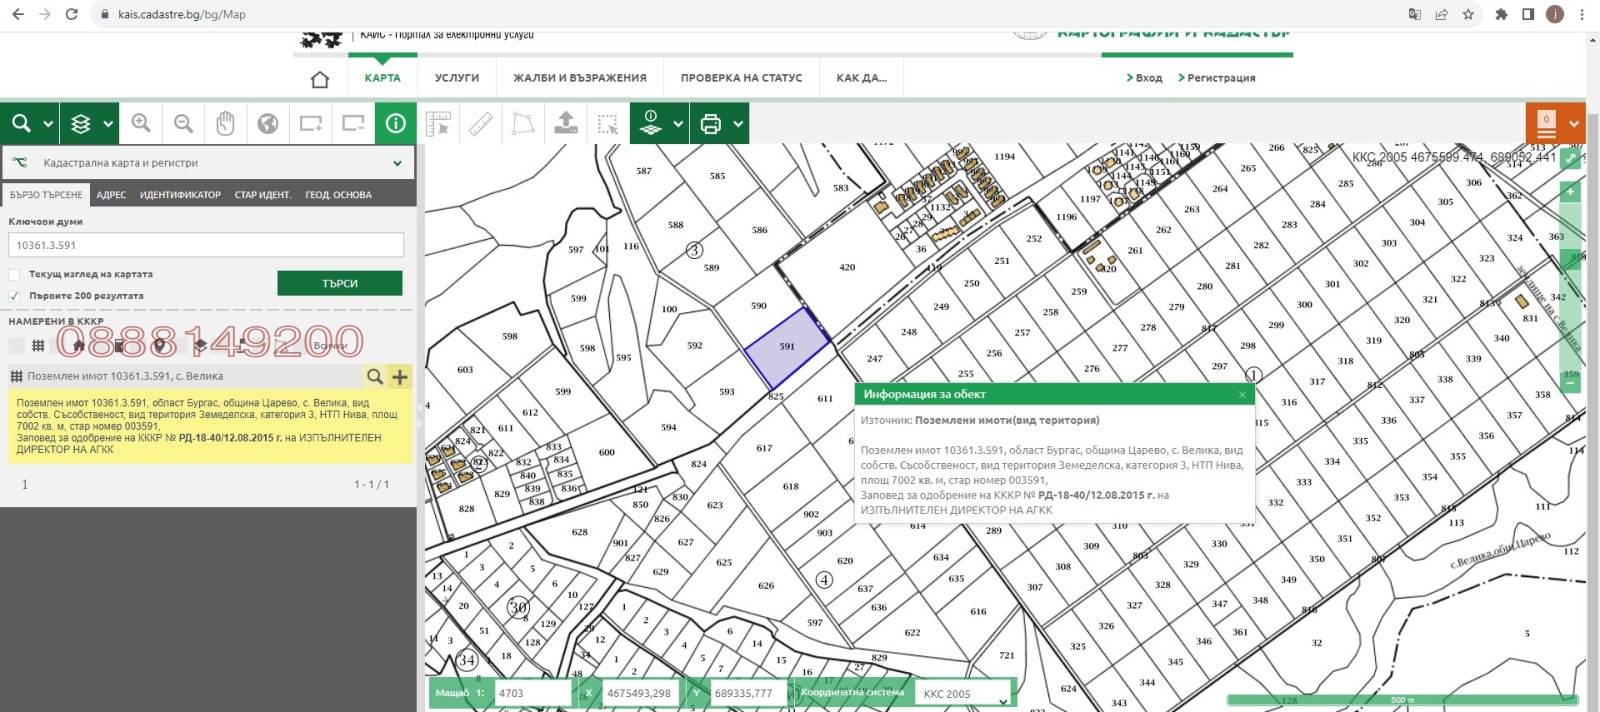Close the 'Информация за обект' popup
The width and height of the screenshot is (1600, 712).
tap(1242, 395)
